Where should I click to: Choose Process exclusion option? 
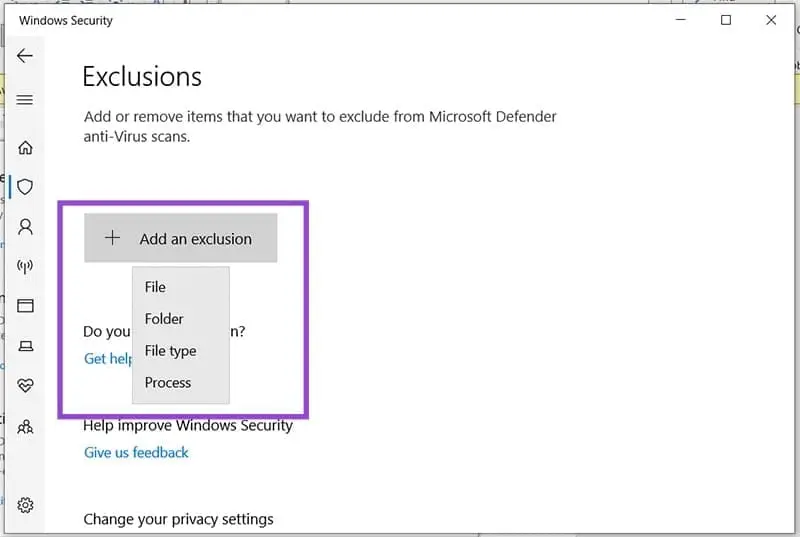pyautogui.click(x=167, y=383)
